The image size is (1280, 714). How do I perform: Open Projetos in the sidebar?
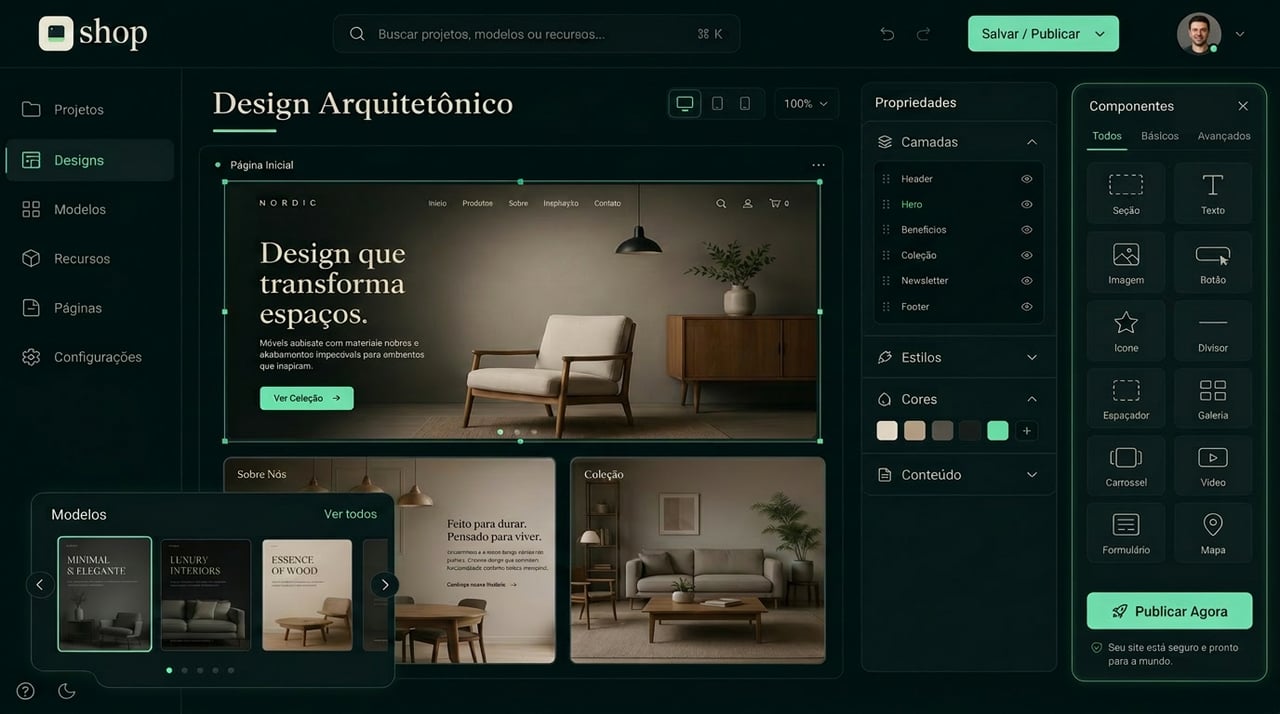coord(90,110)
